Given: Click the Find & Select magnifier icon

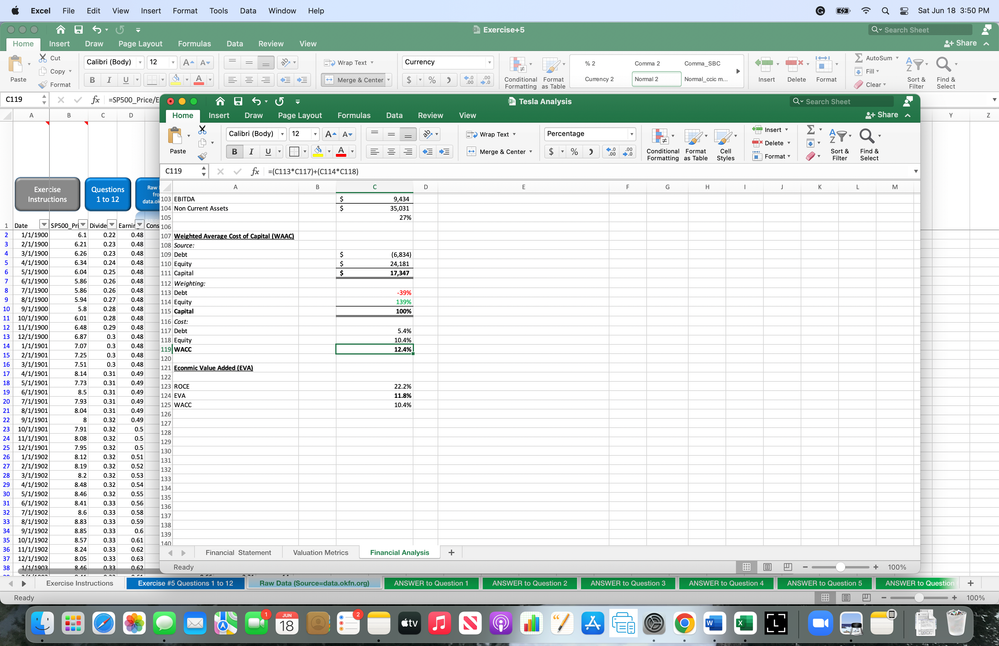Looking at the screenshot, I should [866, 136].
